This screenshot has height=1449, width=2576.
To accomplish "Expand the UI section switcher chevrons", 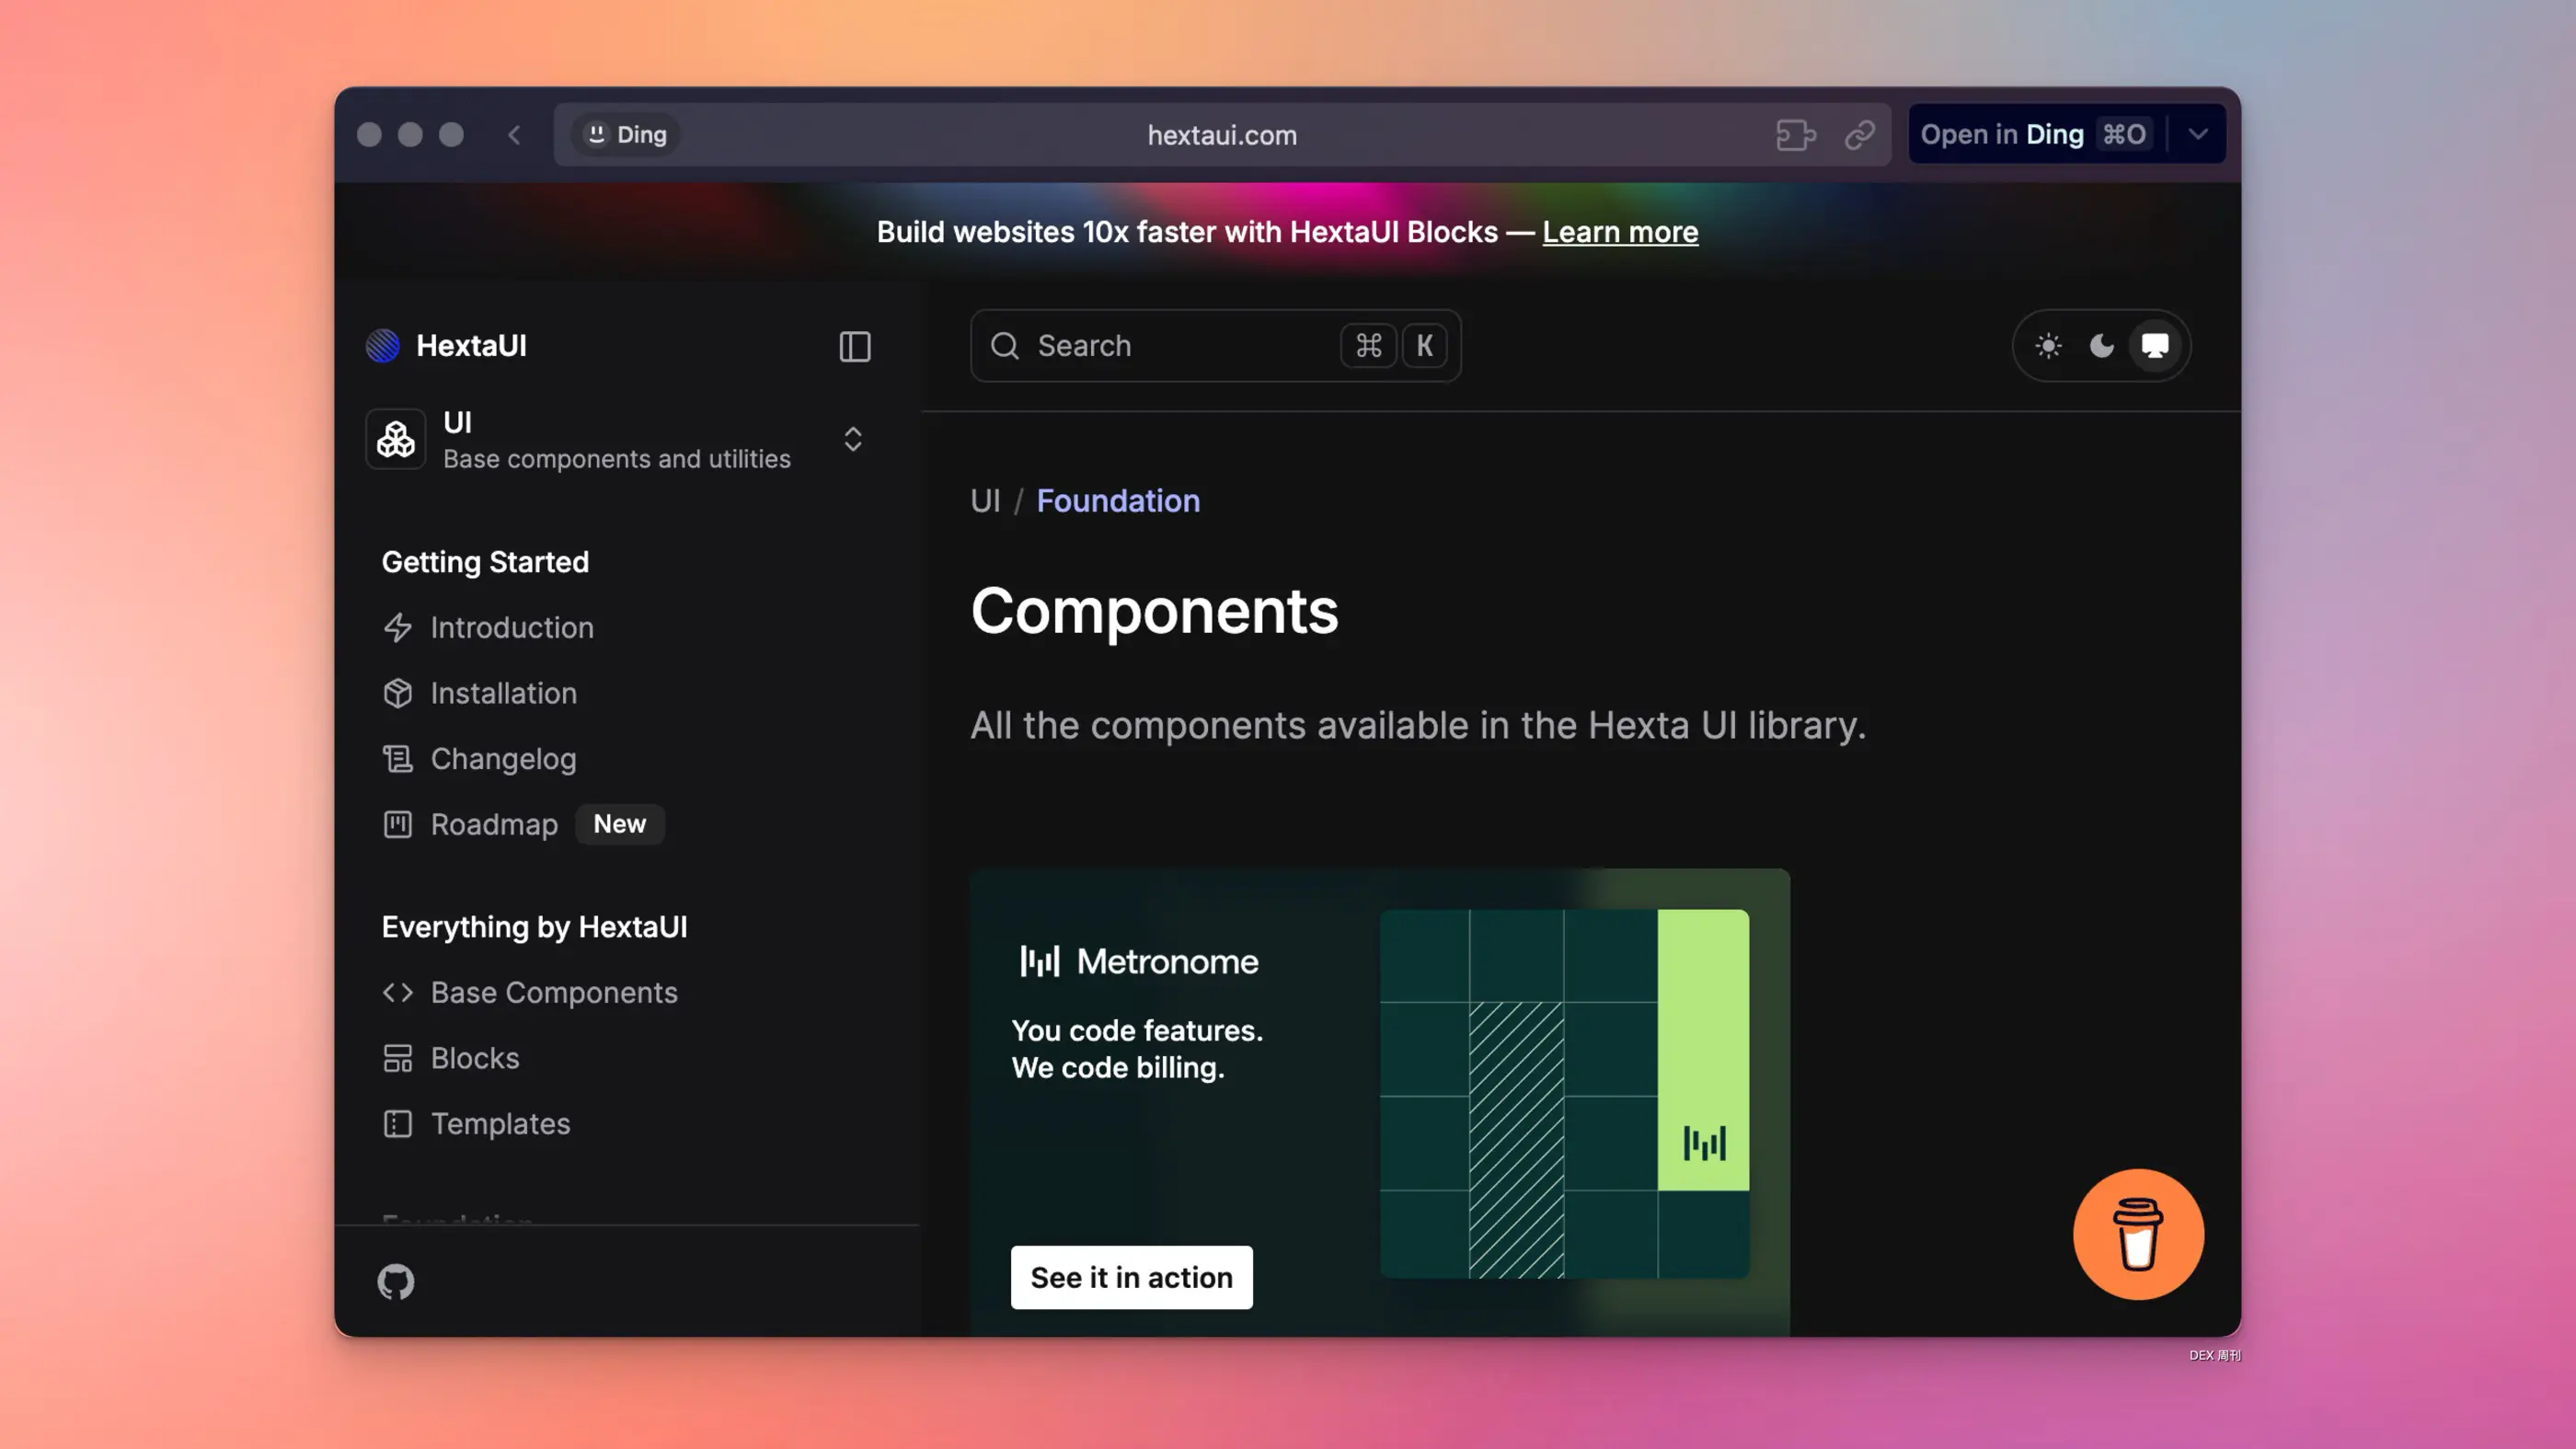I will point(852,439).
